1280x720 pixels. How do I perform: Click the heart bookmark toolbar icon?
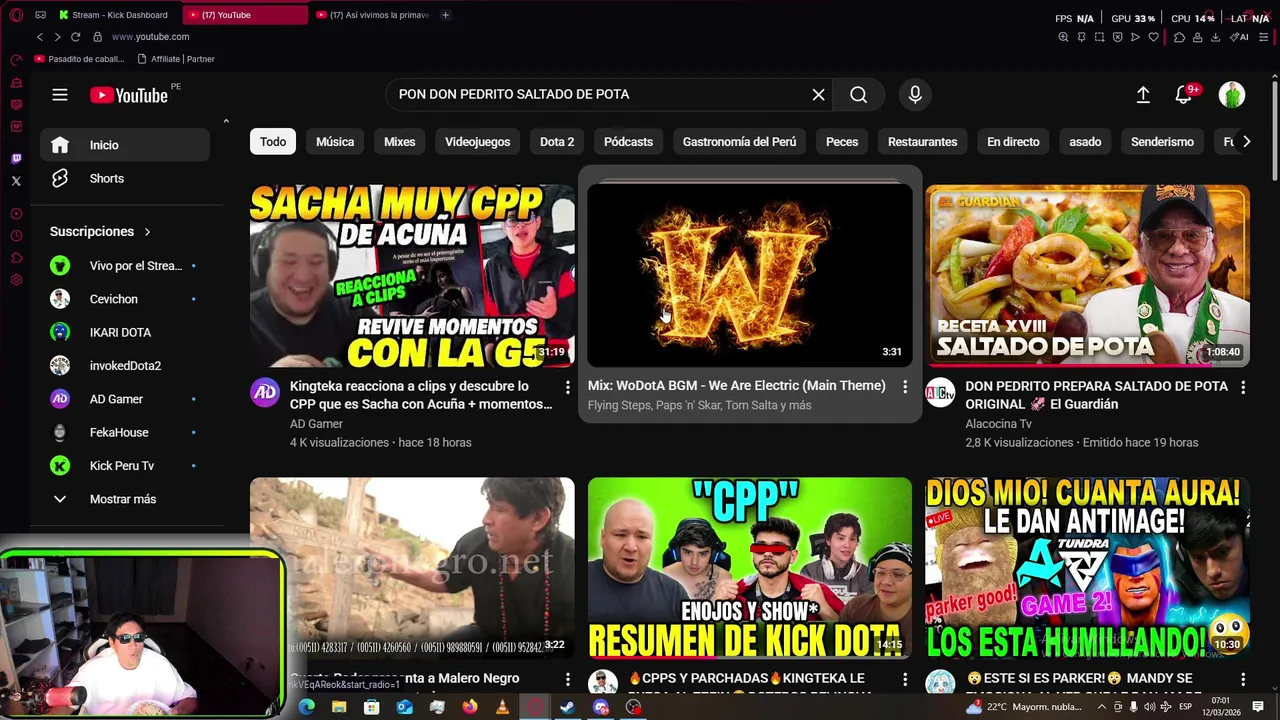pyautogui.click(x=1153, y=37)
